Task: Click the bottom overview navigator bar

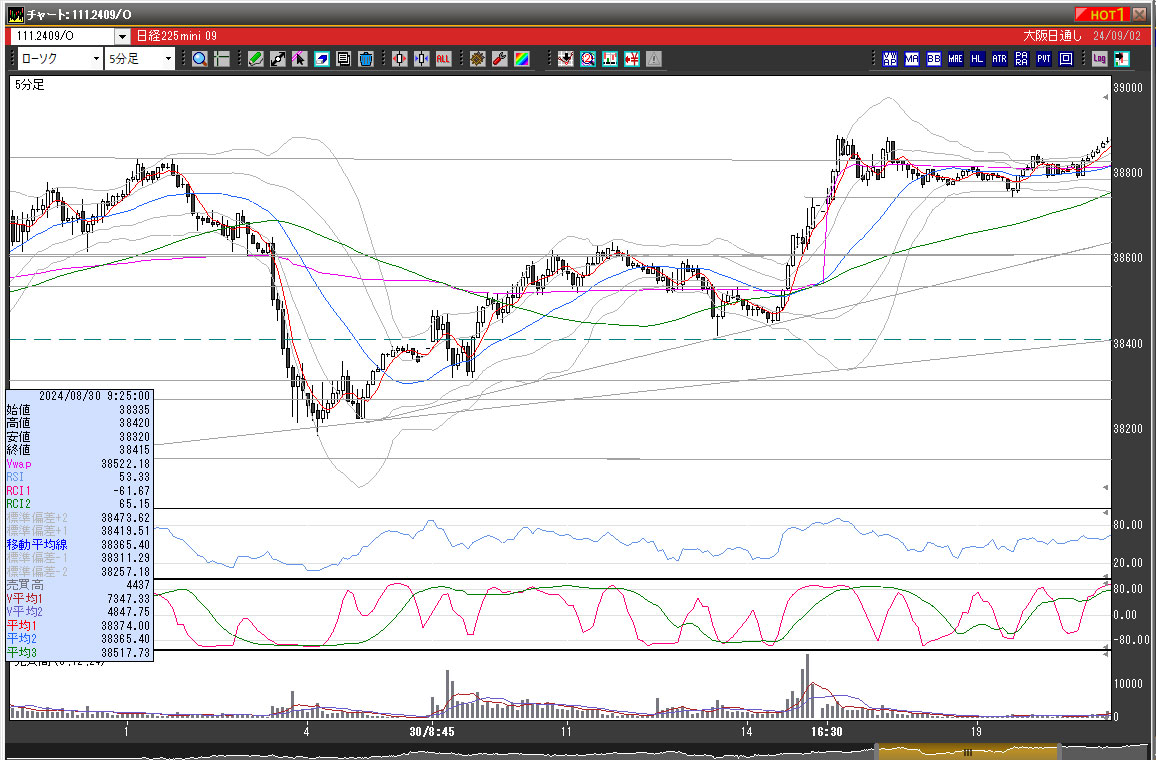Action: click(x=578, y=752)
